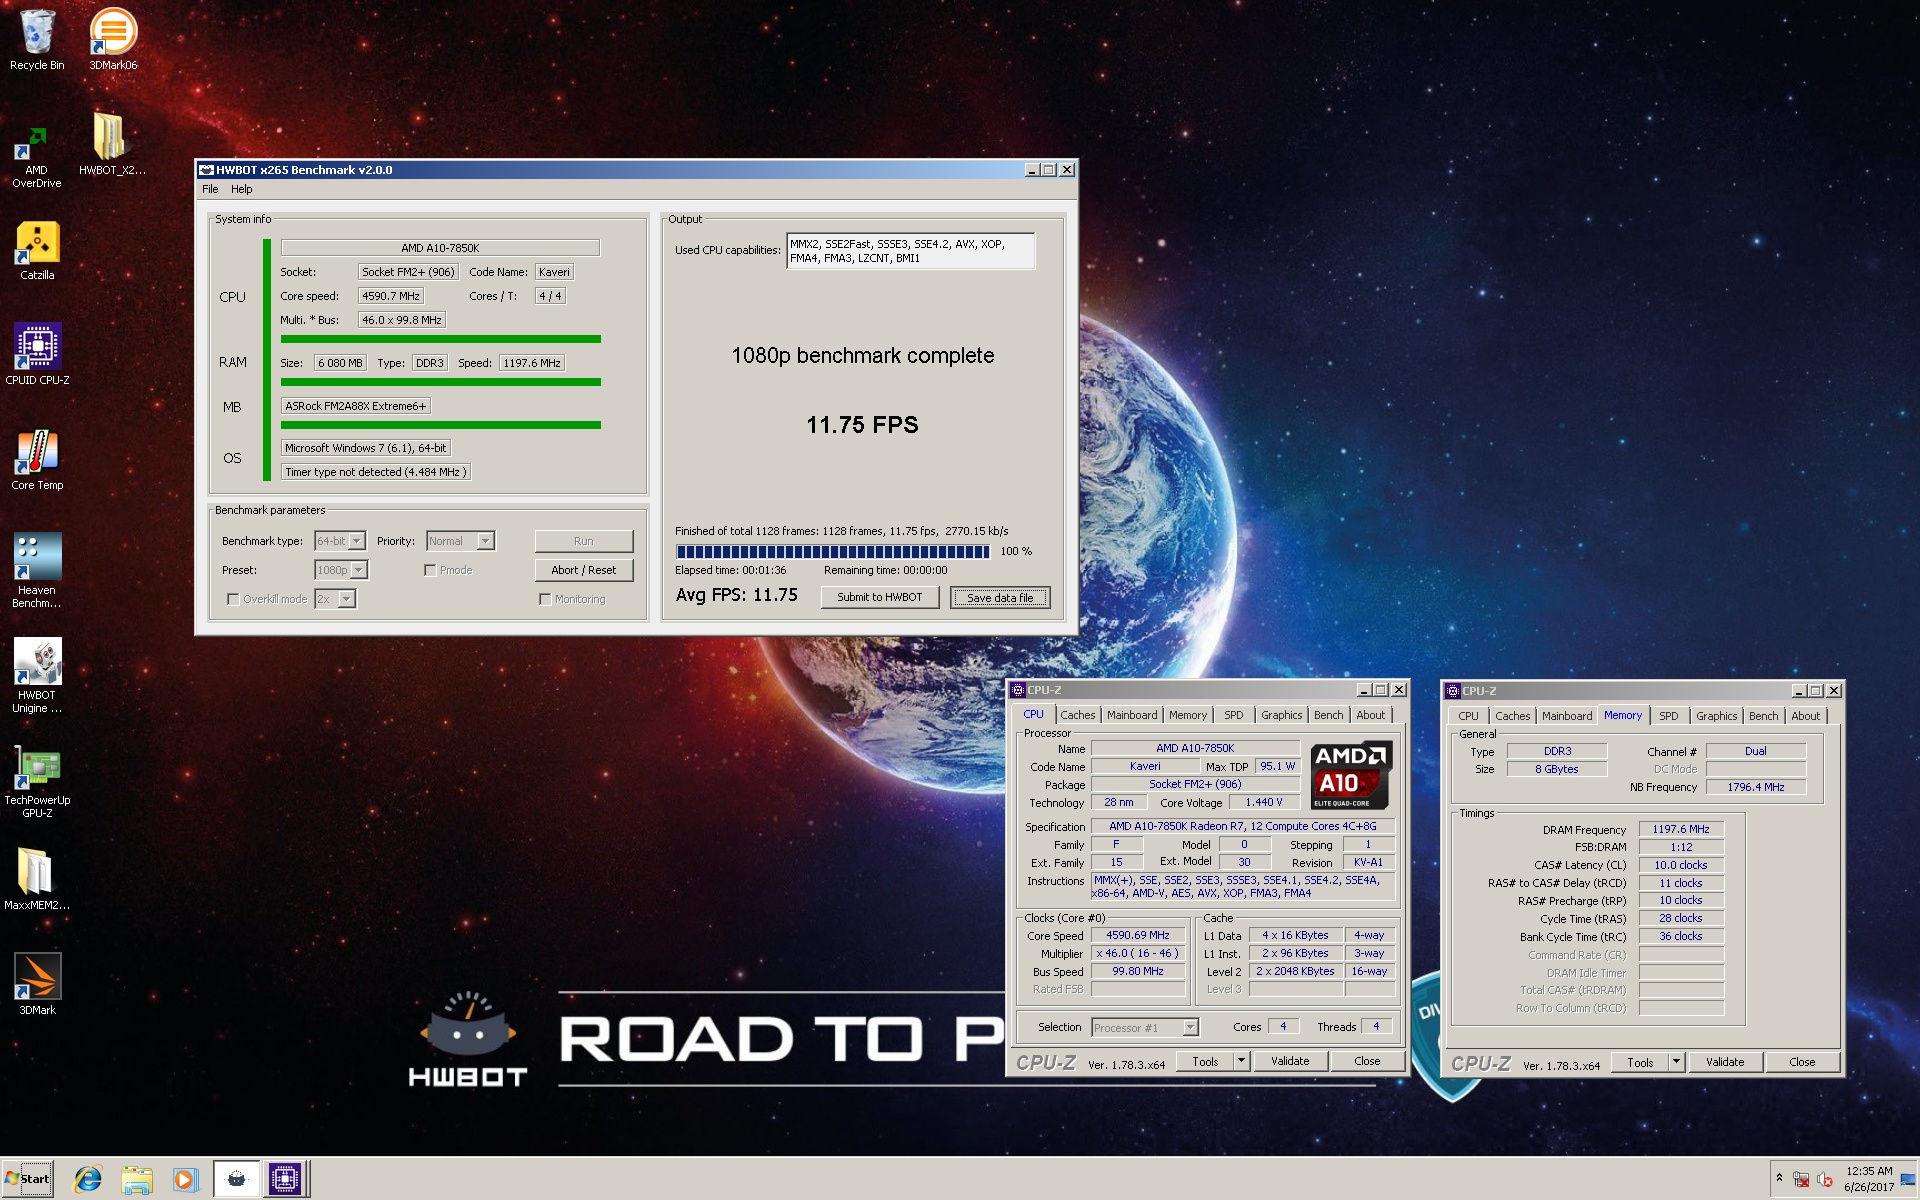Screen dimensions: 1920x1200
Task: Open TechPowerUp GPU-Z desktop icon
Action: click(x=37, y=781)
